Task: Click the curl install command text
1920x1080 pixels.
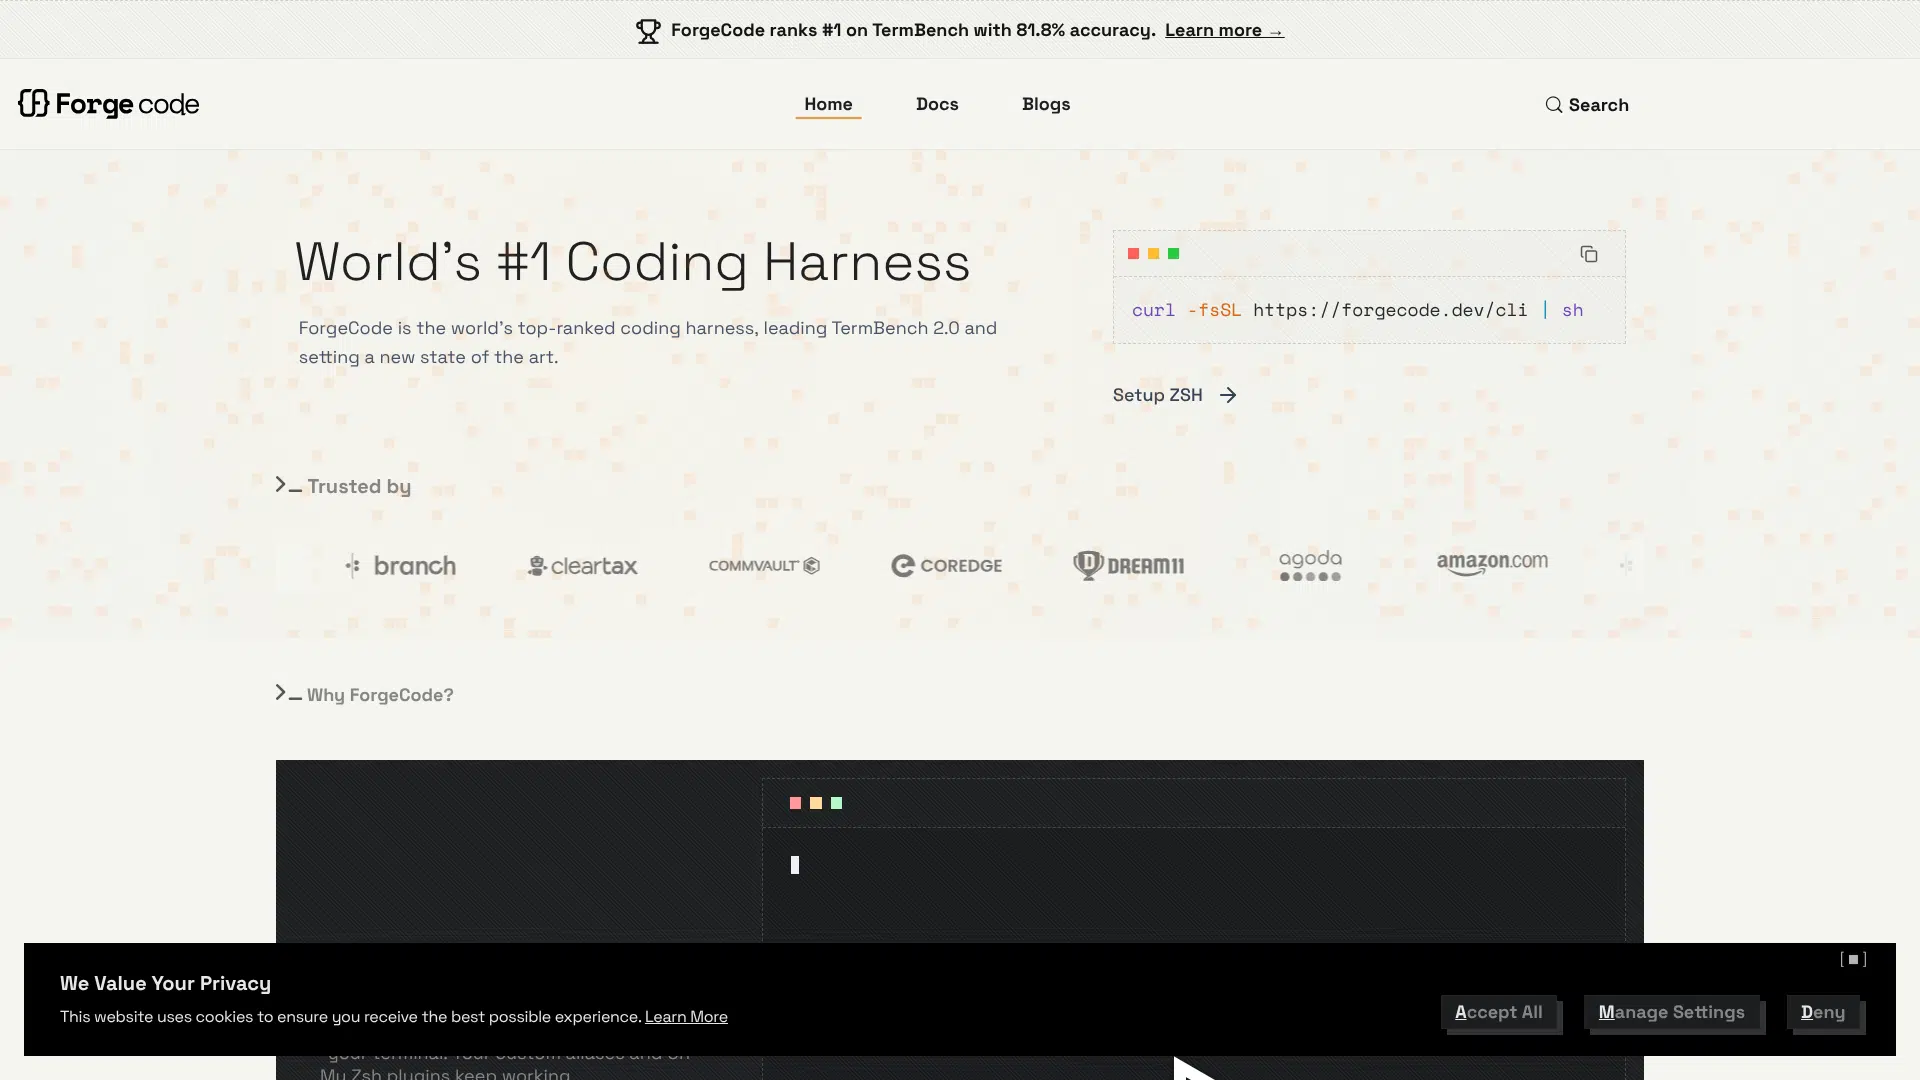Action: [1357, 310]
